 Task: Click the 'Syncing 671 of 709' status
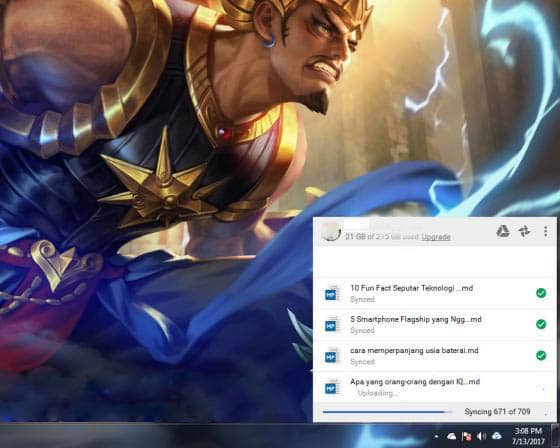497,412
